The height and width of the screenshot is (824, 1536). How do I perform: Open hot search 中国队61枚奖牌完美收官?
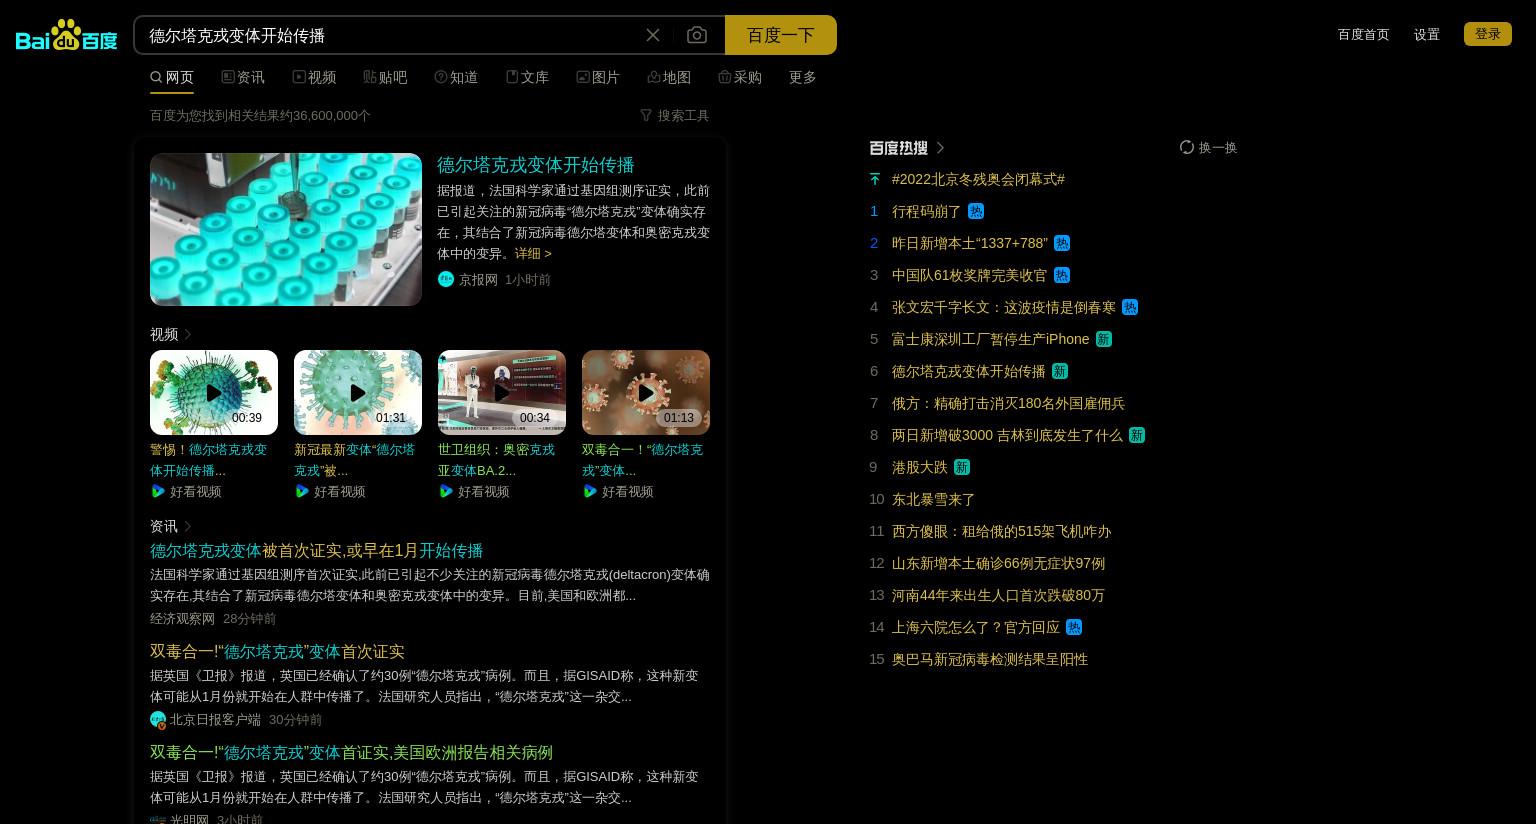click(x=969, y=275)
